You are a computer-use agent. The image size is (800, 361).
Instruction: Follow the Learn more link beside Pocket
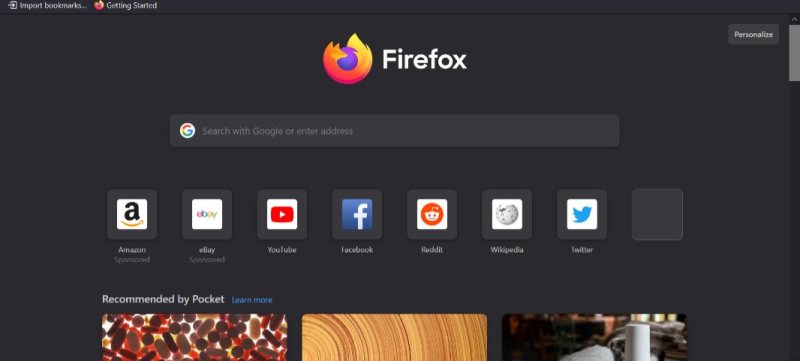[x=252, y=300]
